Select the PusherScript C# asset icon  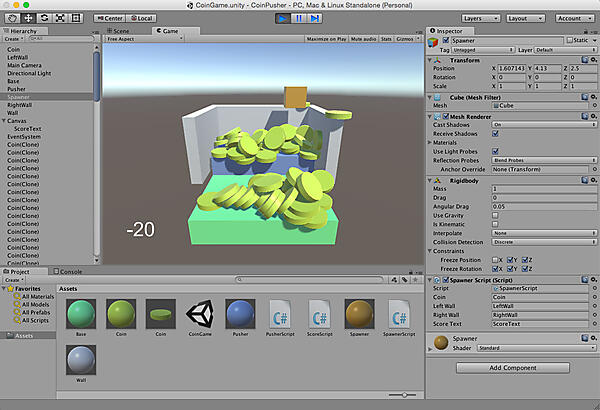[282, 315]
